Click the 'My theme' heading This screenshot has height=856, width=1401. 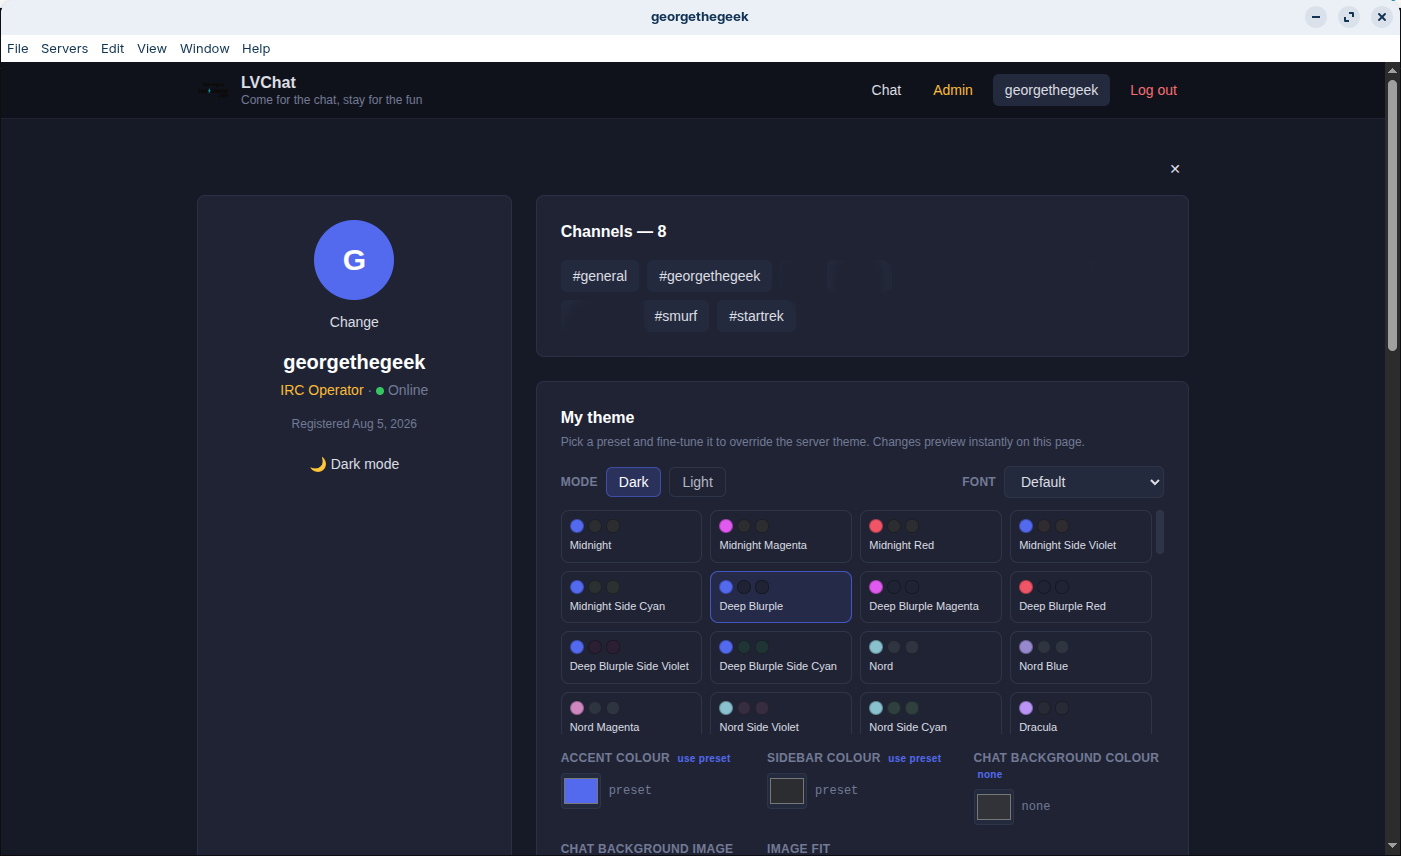tap(597, 417)
